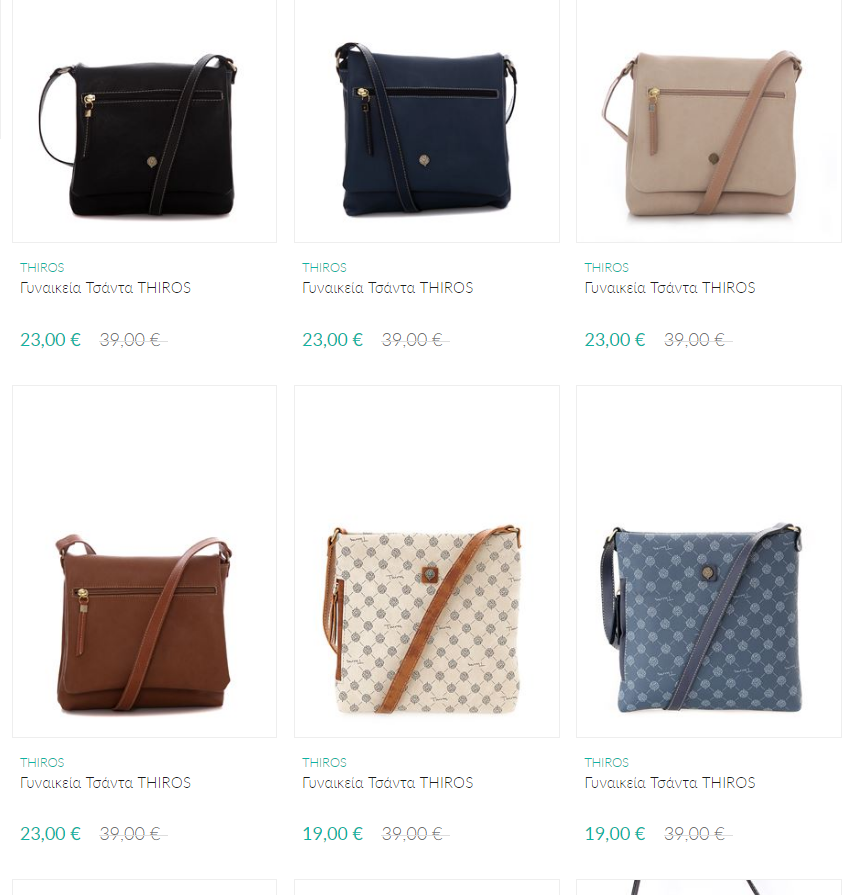Click THIROS brand link under brown bag
859x895 pixels.
pyautogui.click(x=42, y=763)
